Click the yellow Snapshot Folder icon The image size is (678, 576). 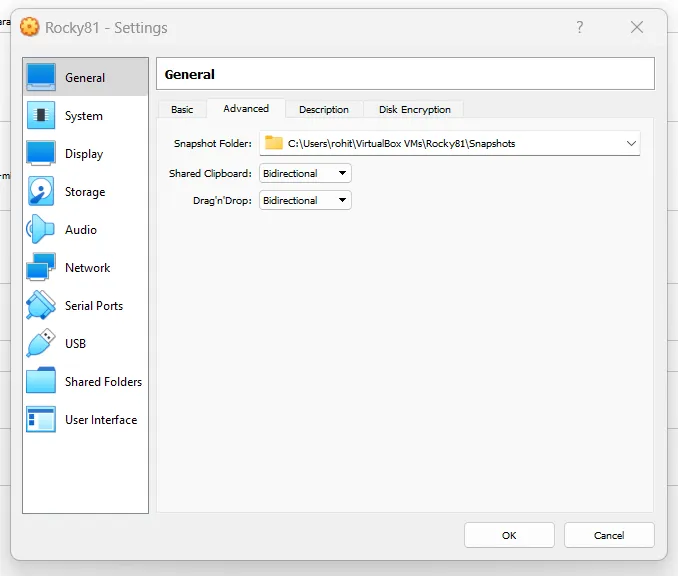click(x=274, y=143)
